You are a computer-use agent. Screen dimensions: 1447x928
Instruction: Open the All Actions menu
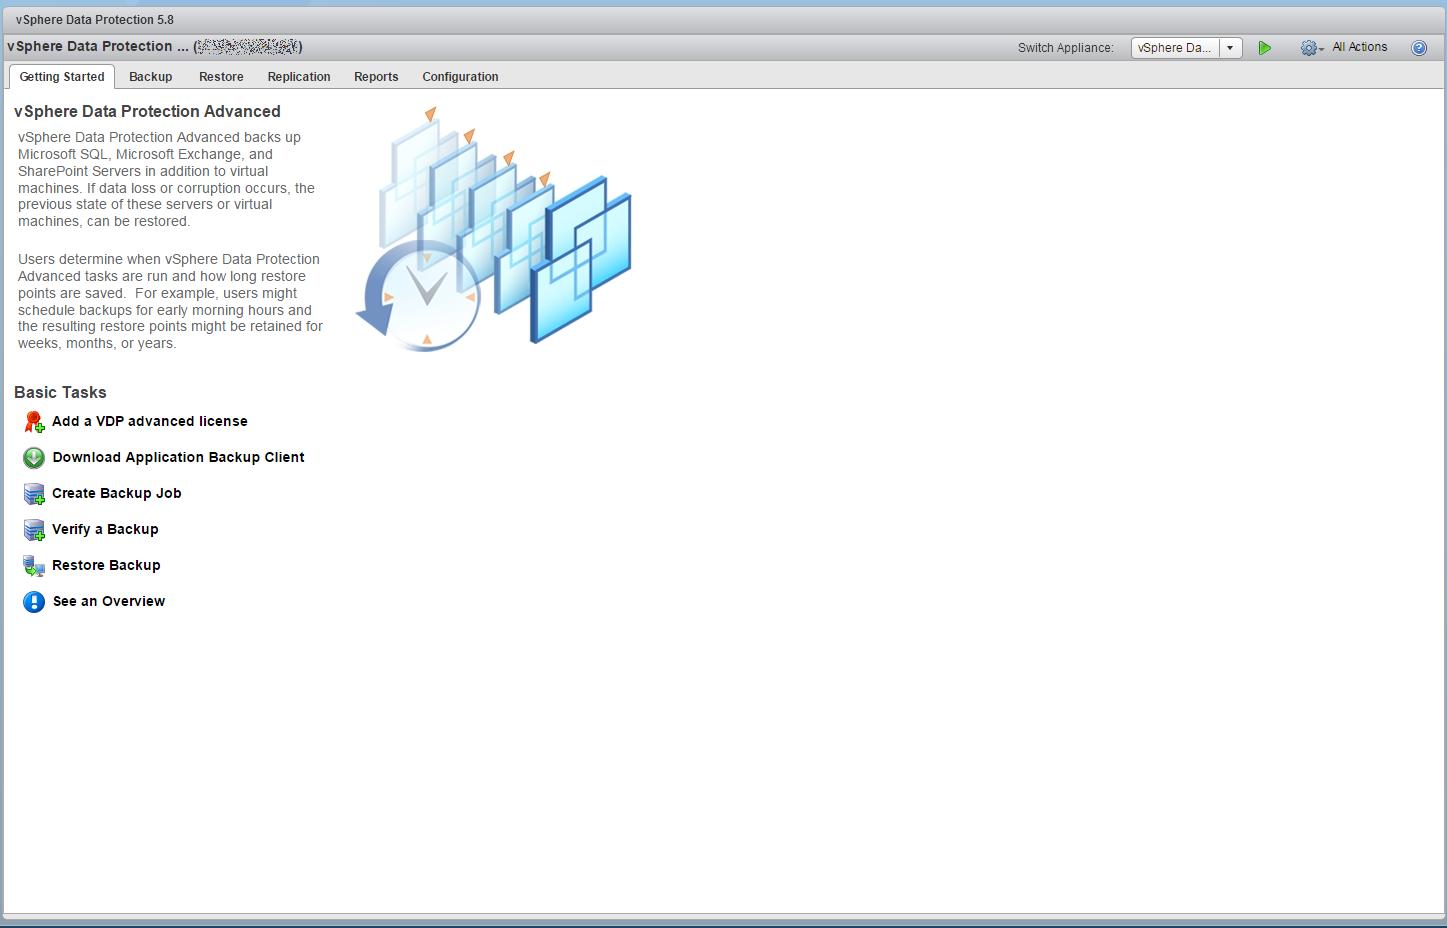(x=1359, y=47)
